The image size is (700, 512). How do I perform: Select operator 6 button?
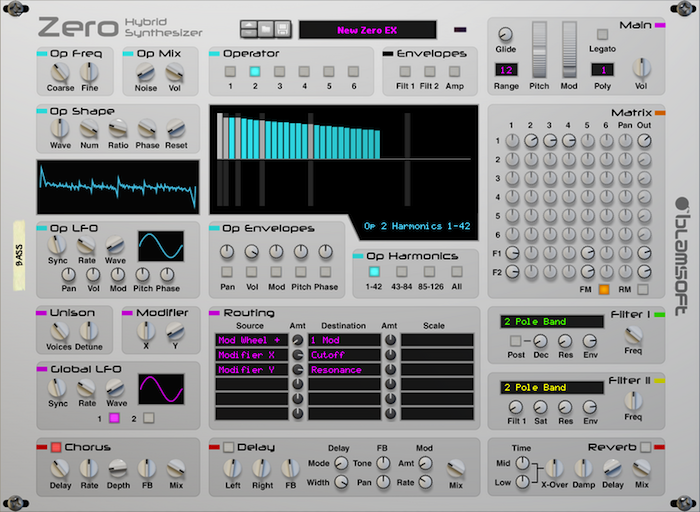354,71
